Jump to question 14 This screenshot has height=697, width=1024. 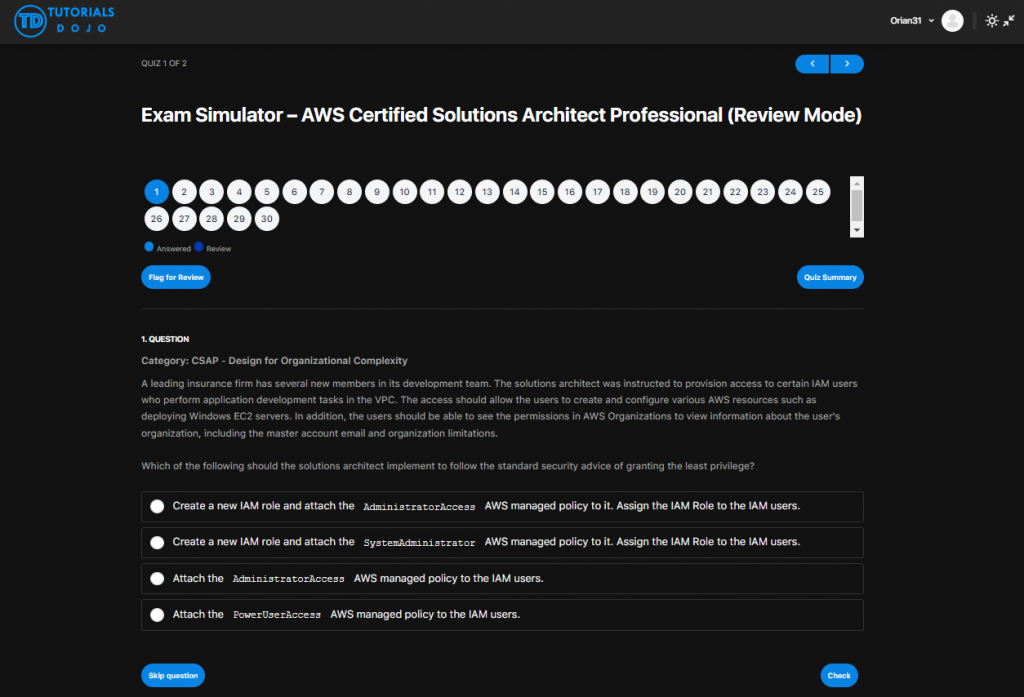pos(514,191)
